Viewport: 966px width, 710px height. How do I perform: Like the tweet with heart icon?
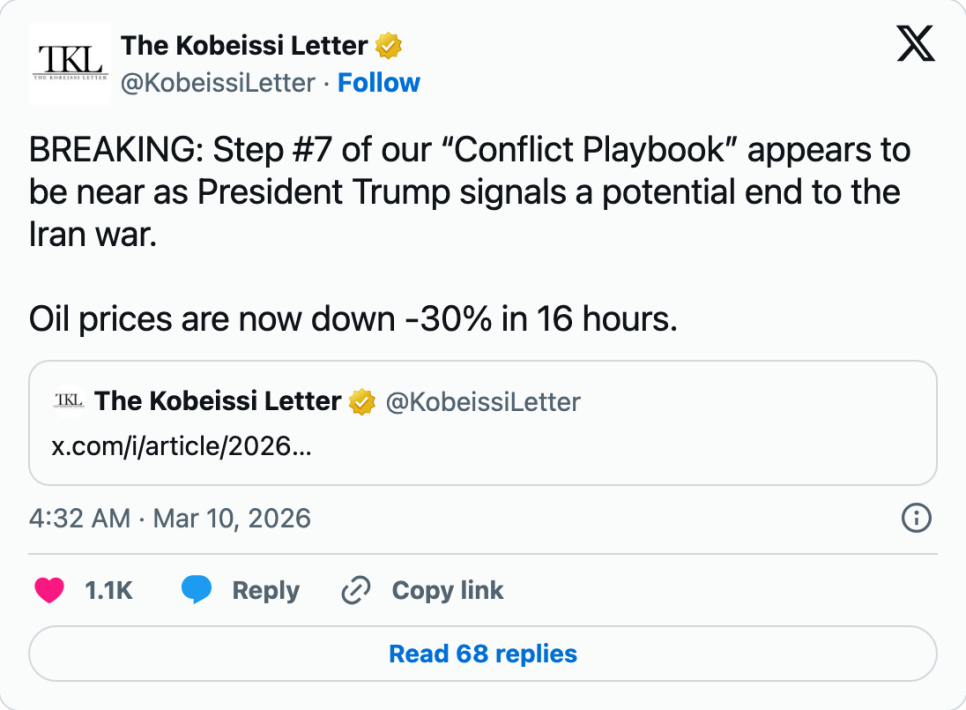(x=49, y=591)
